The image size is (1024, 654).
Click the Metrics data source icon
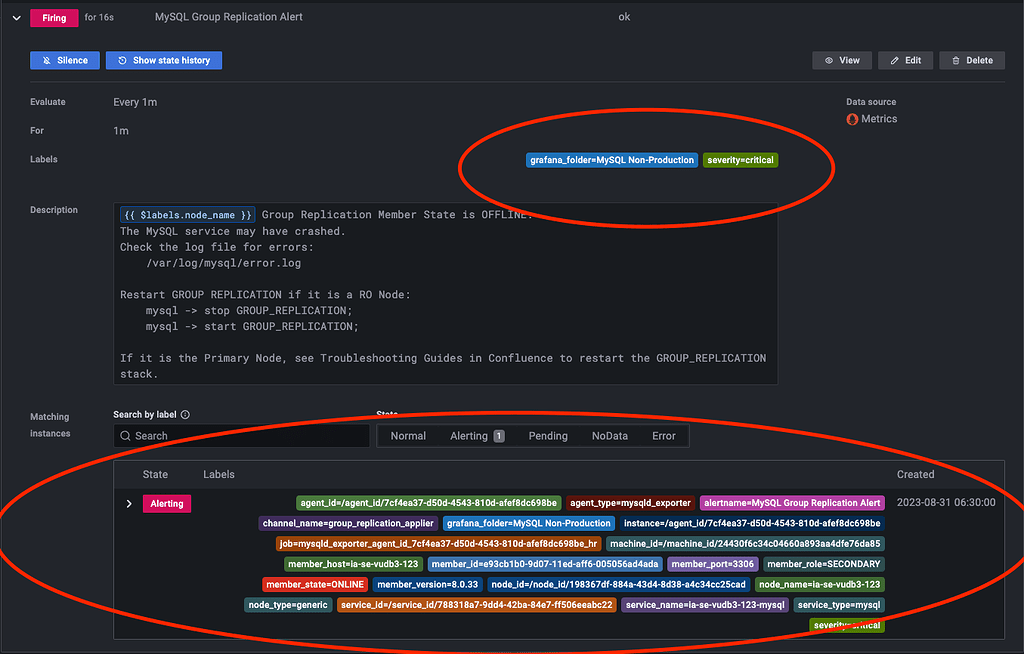[x=851, y=119]
